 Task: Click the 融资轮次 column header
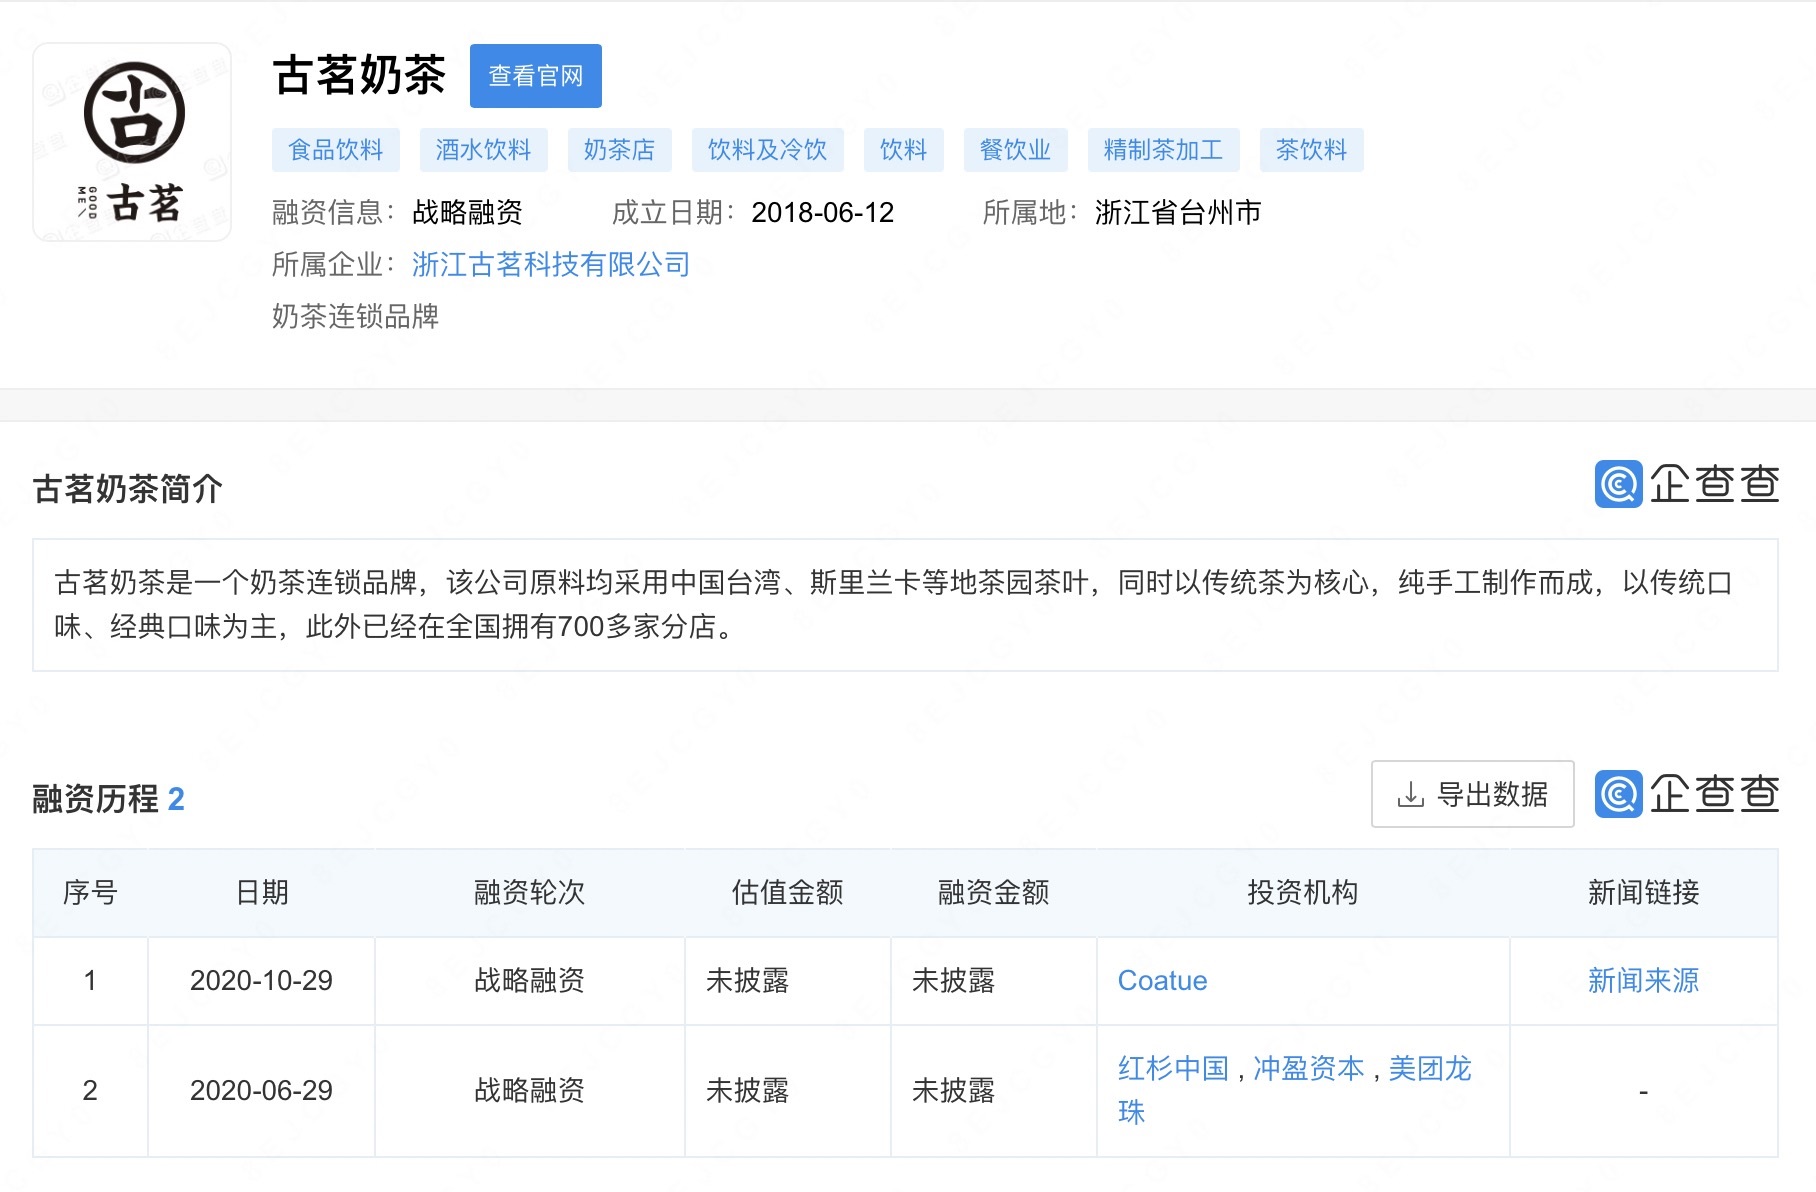tap(529, 892)
